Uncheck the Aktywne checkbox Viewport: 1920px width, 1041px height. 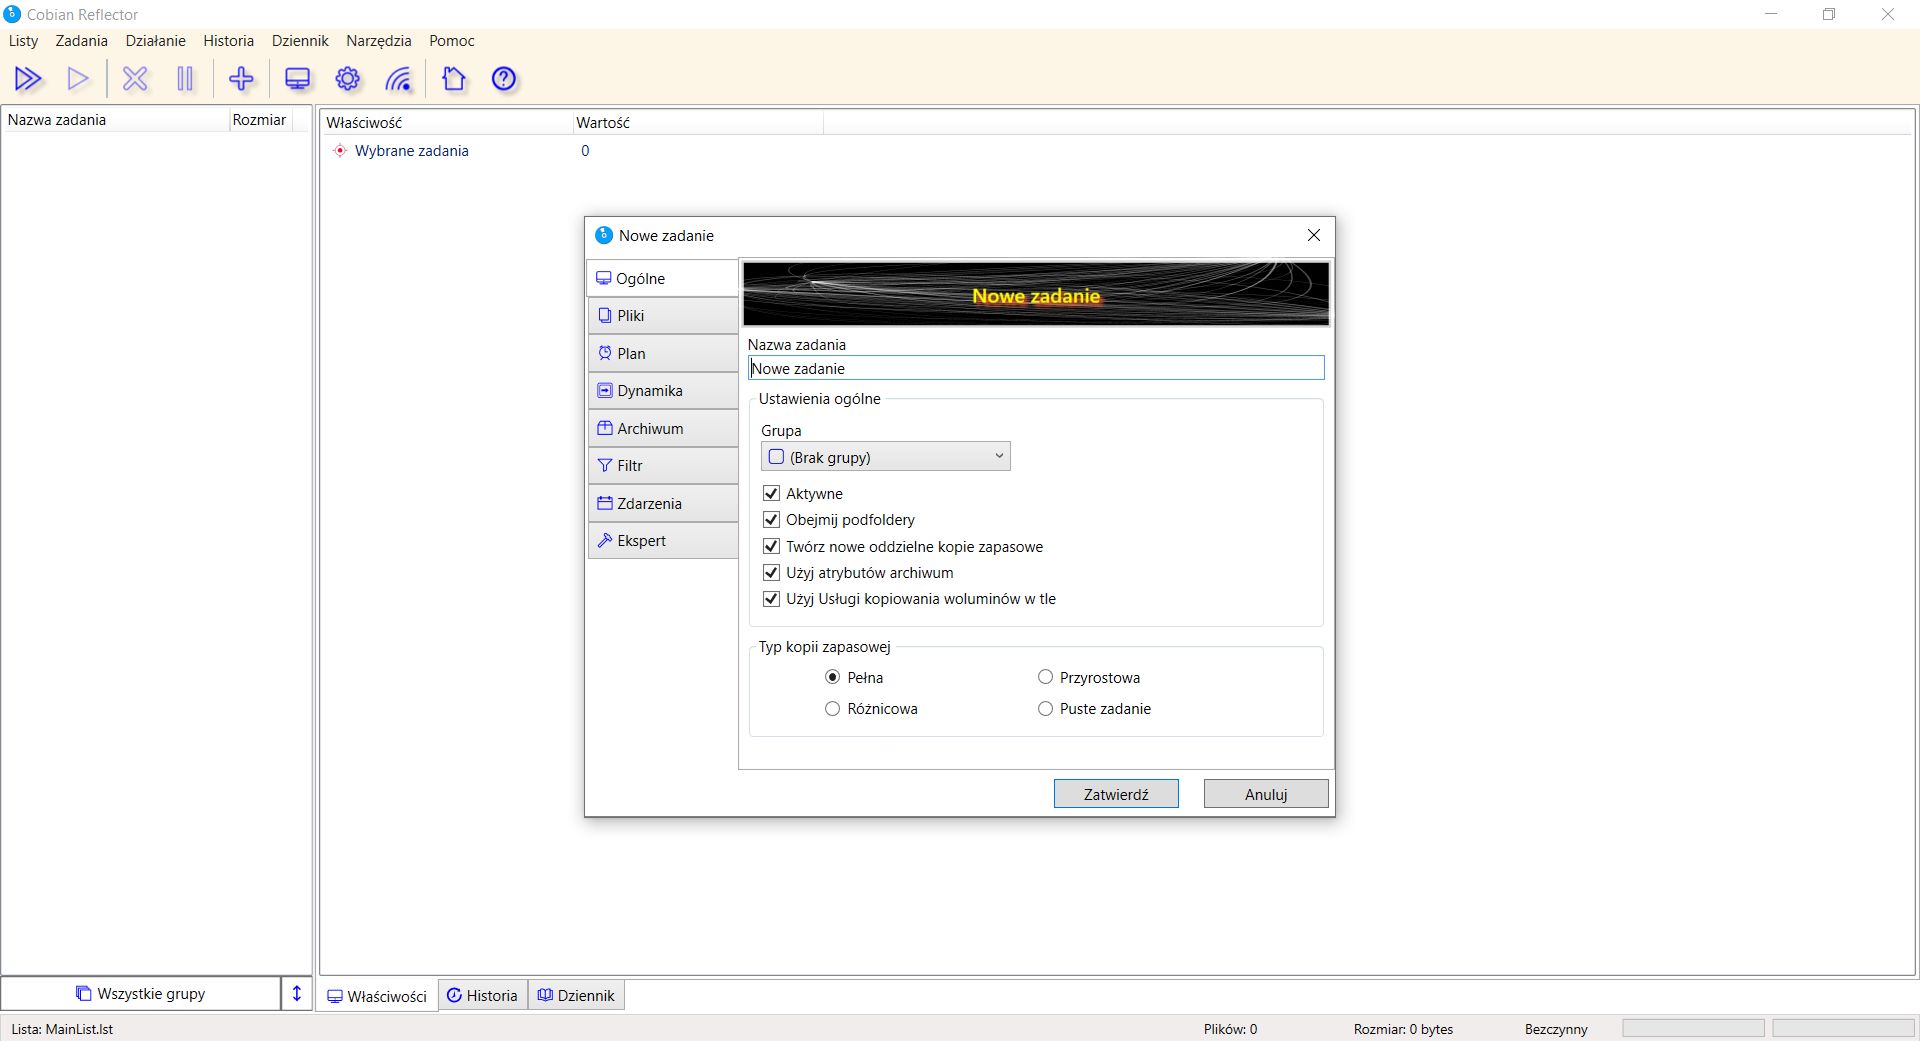pos(771,493)
